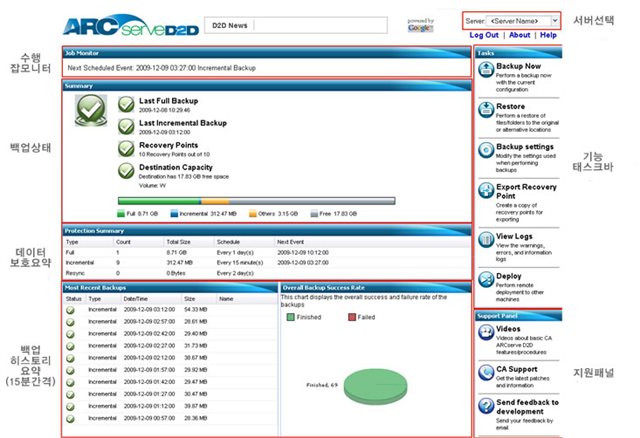Click Send feedback to development link
This screenshot has width=640, height=438.
(x=527, y=407)
